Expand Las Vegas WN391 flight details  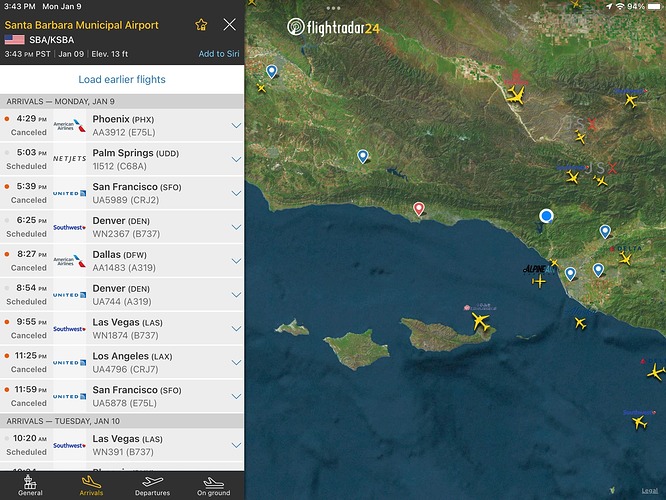coord(236,445)
